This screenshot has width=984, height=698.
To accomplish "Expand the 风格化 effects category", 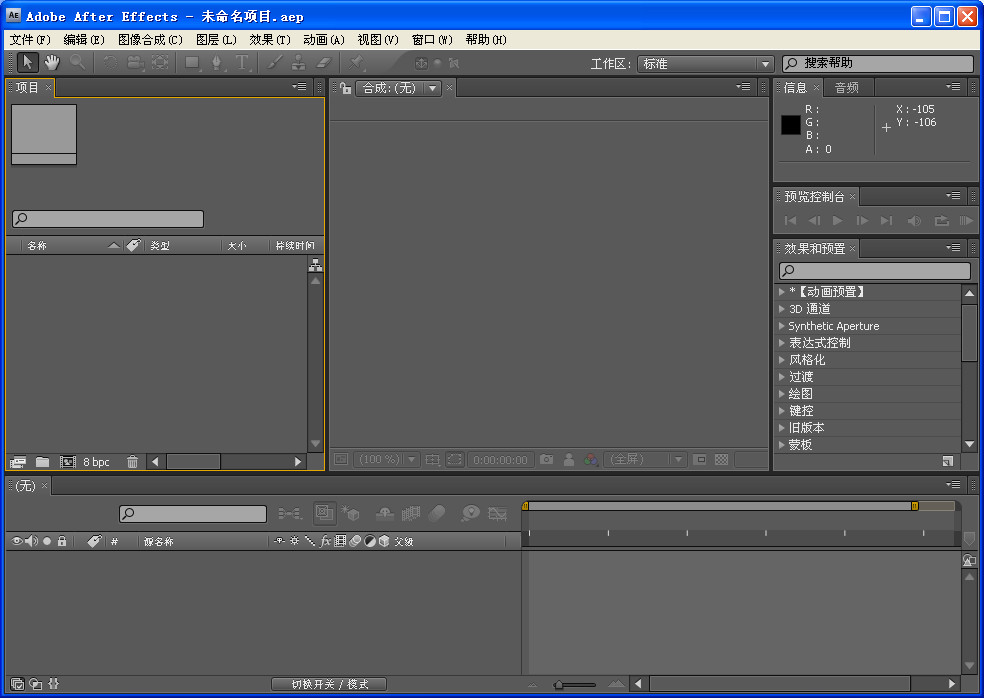I will (x=782, y=360).
